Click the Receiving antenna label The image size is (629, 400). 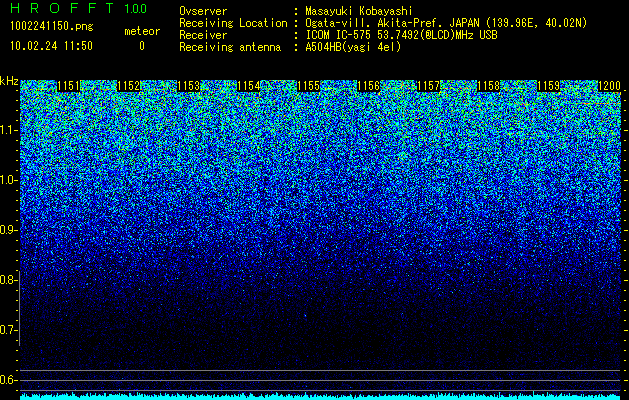point(230,47)
